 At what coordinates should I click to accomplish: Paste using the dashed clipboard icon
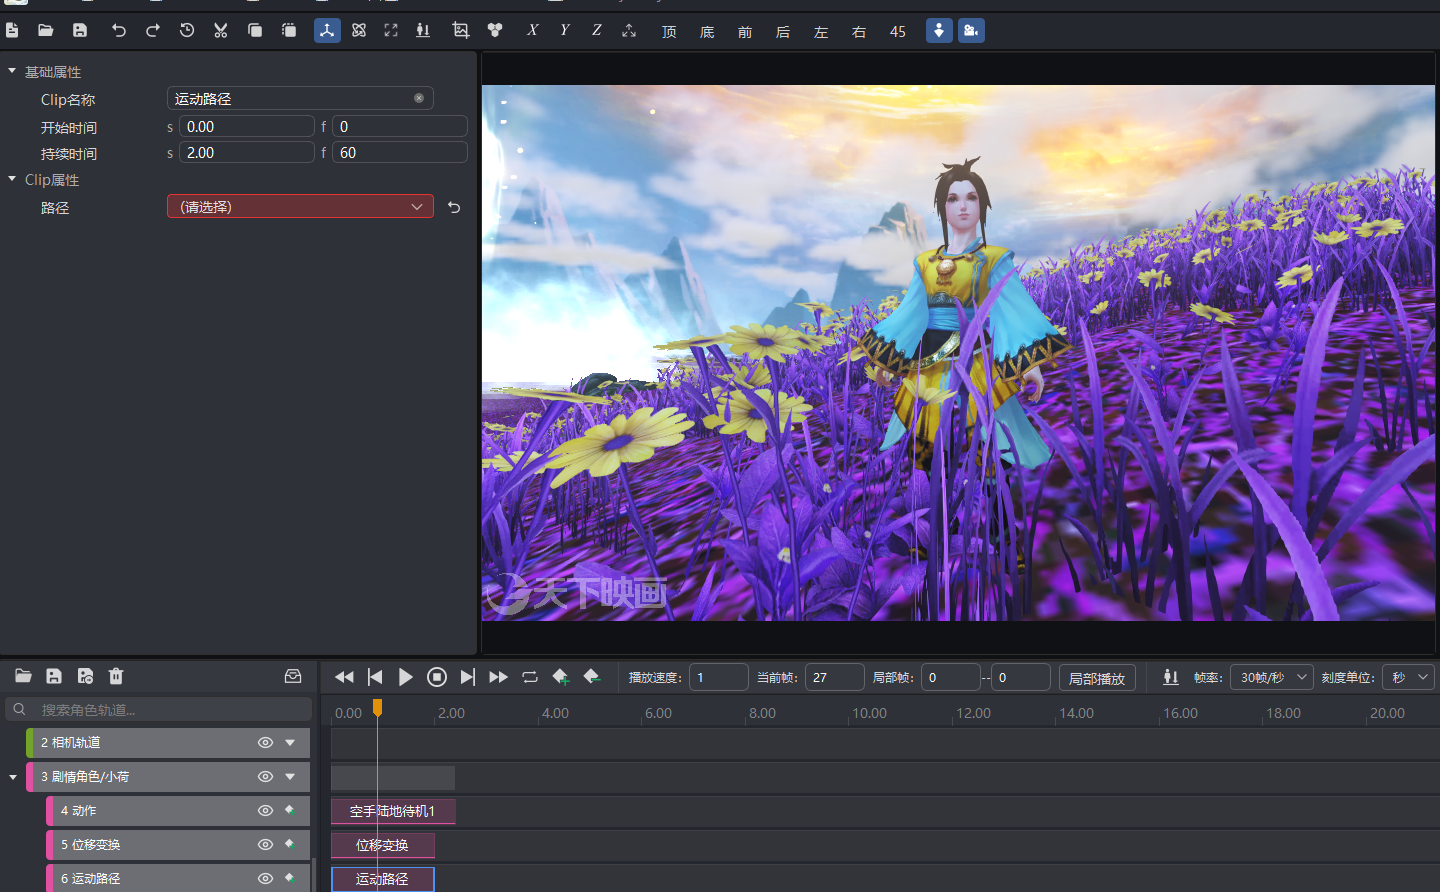tap(289, 31)
